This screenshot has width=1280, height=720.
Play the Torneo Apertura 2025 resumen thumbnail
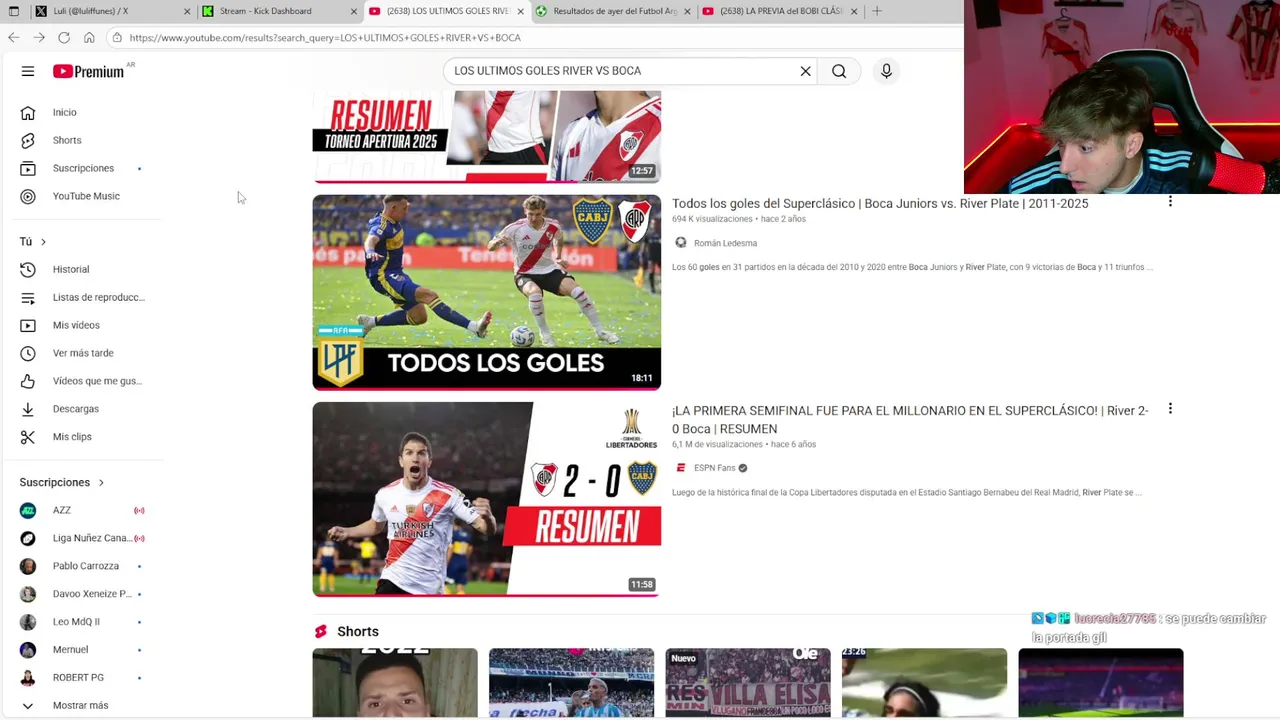click(487, 137)
